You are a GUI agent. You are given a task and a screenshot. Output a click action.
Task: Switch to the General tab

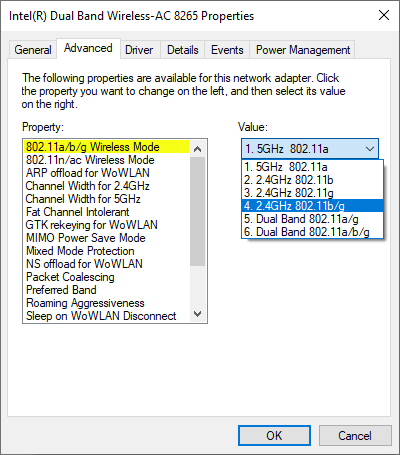[x=33, y=50]
